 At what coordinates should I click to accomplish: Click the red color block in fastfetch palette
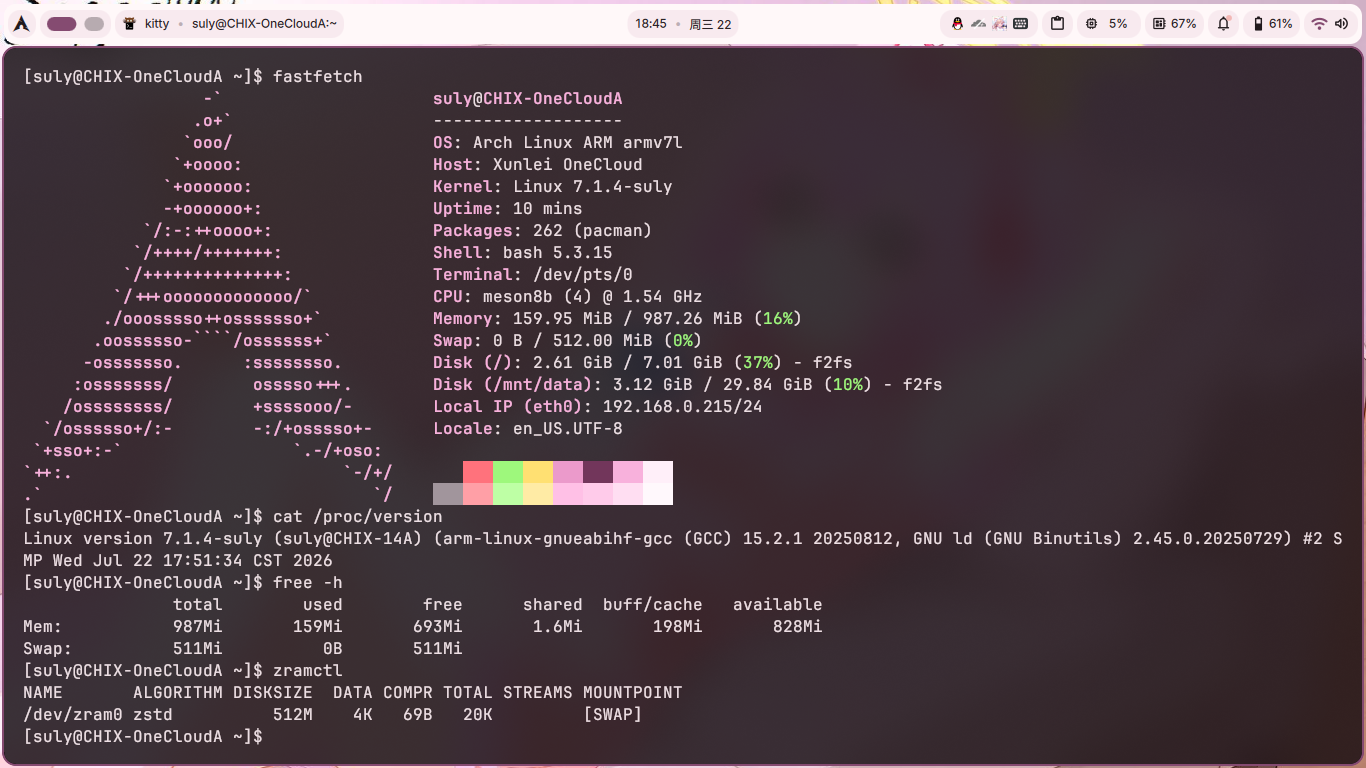pos(478,472)
